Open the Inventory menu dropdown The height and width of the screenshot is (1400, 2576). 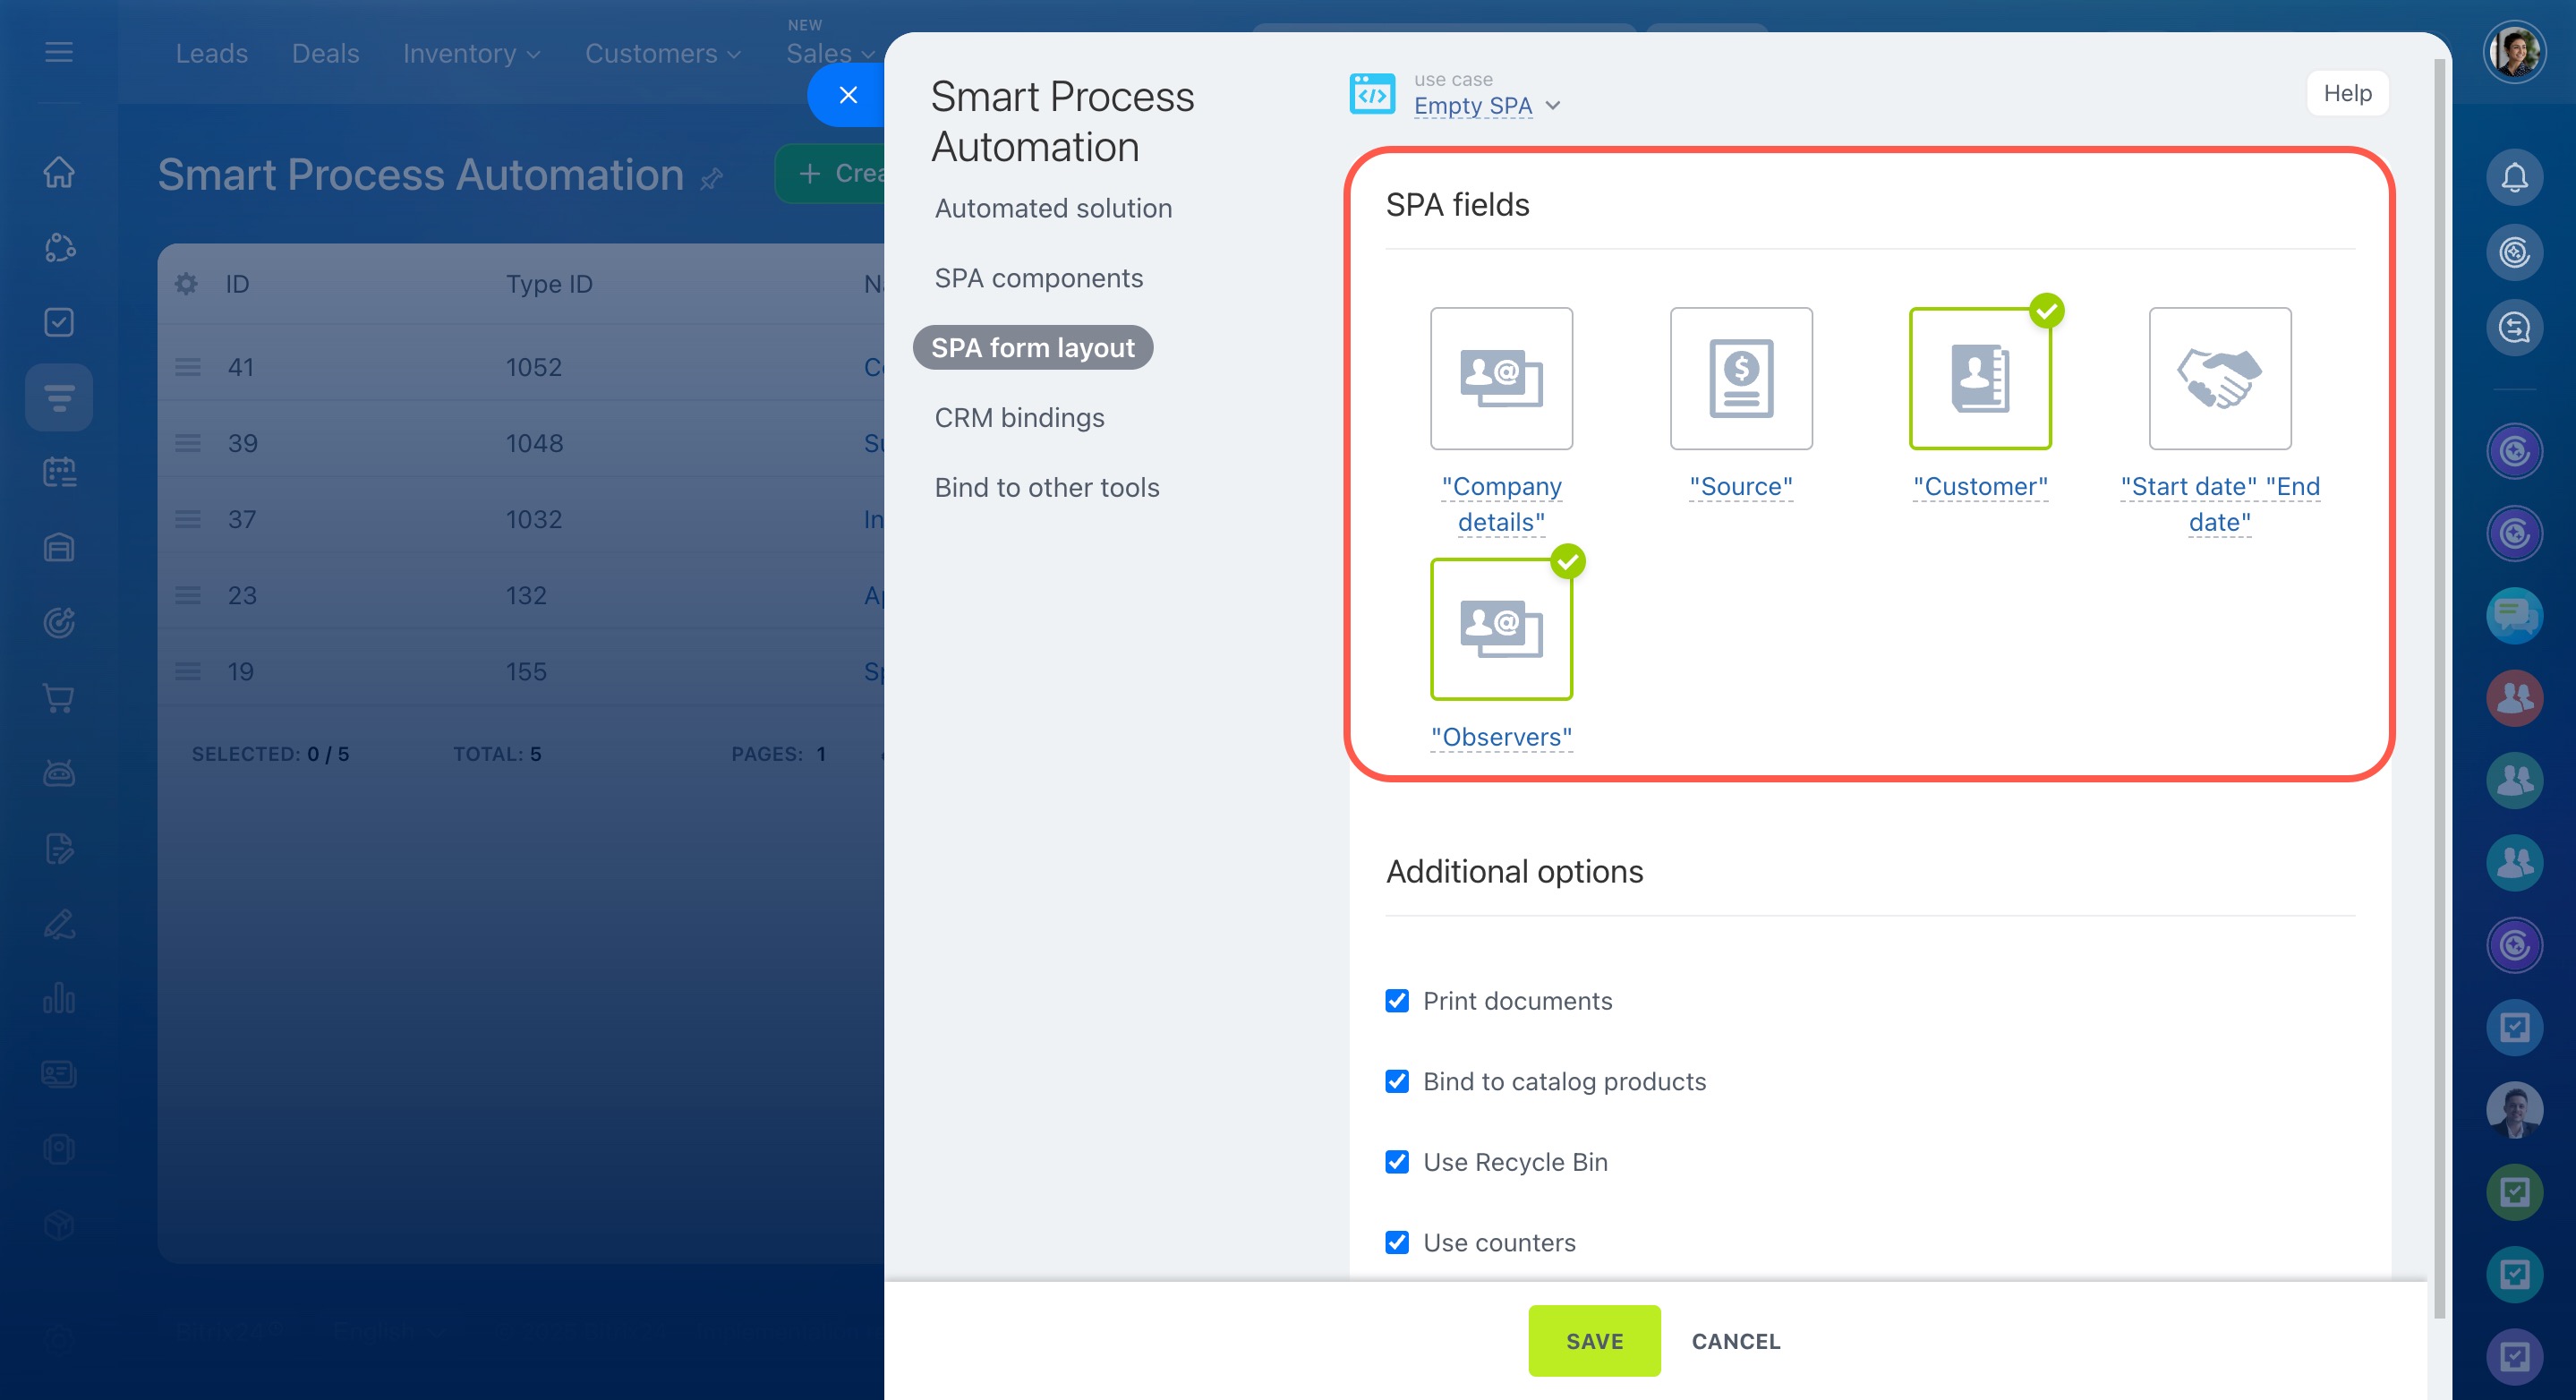pos(471,53)
